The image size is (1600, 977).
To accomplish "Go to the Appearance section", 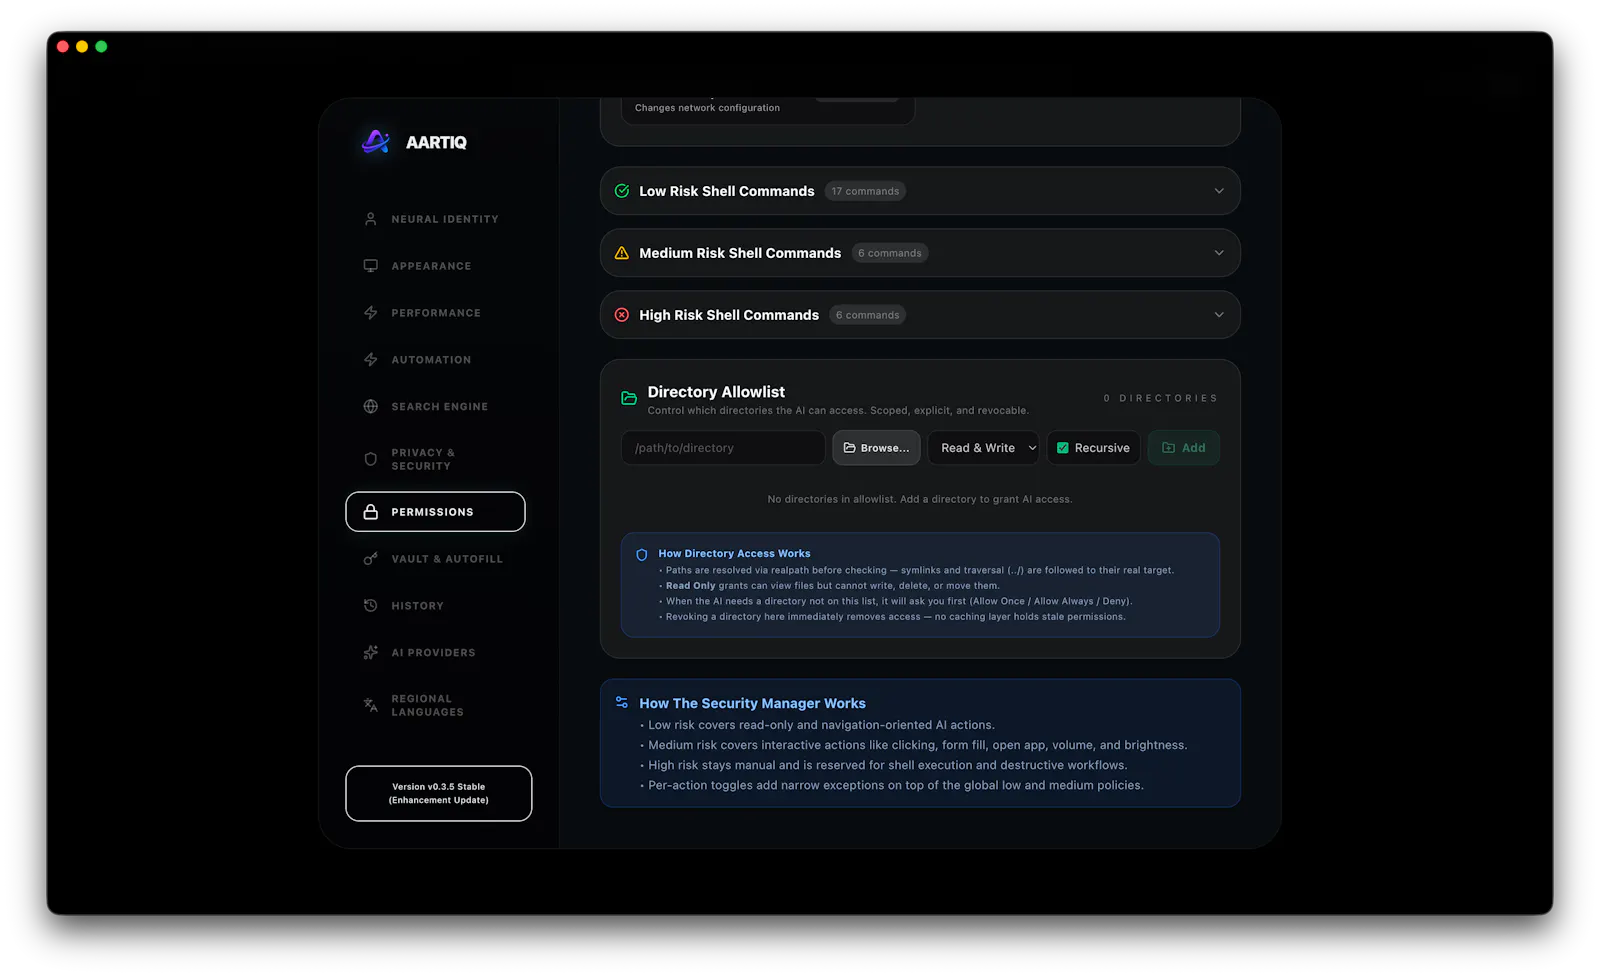I will 435,266.
